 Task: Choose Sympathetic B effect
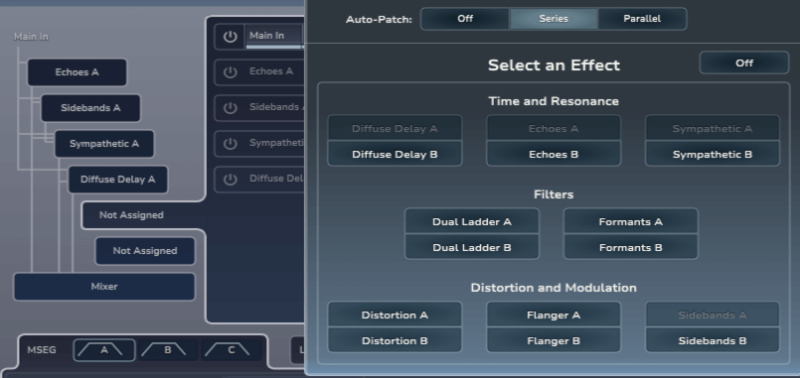pos(712,154)
